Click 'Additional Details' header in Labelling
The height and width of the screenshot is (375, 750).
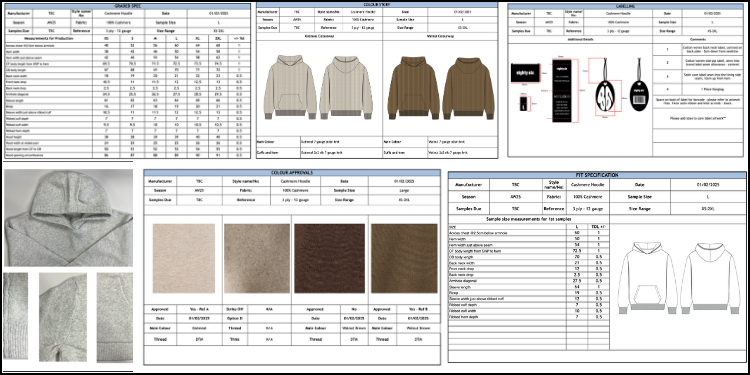point(580,39)
